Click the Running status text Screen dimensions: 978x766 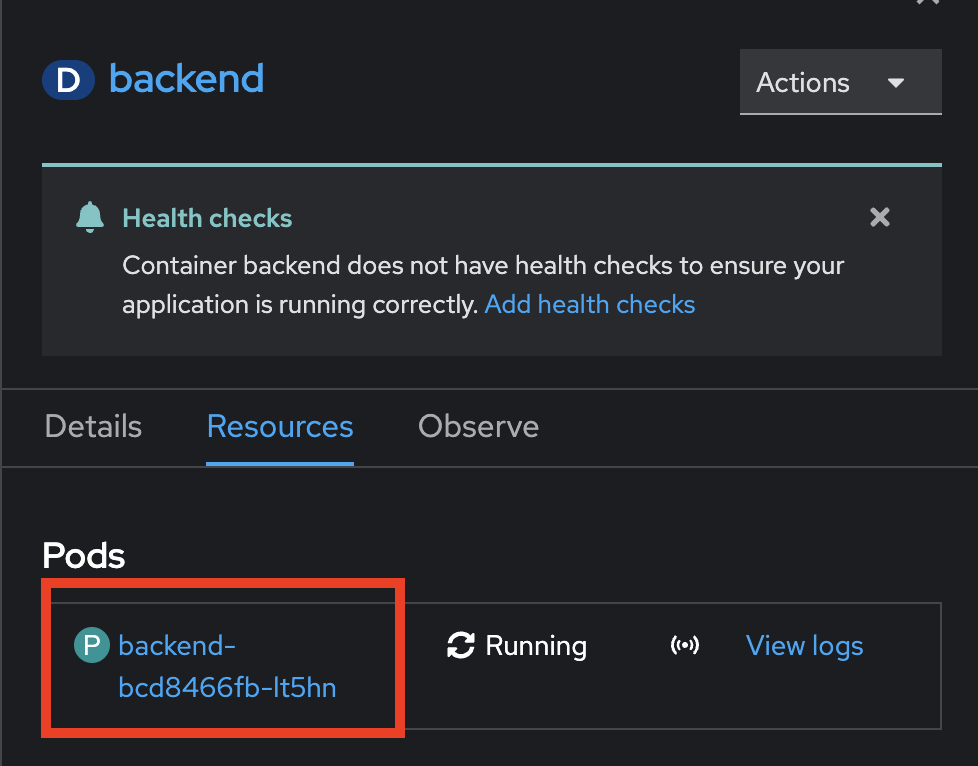point(536,646)
